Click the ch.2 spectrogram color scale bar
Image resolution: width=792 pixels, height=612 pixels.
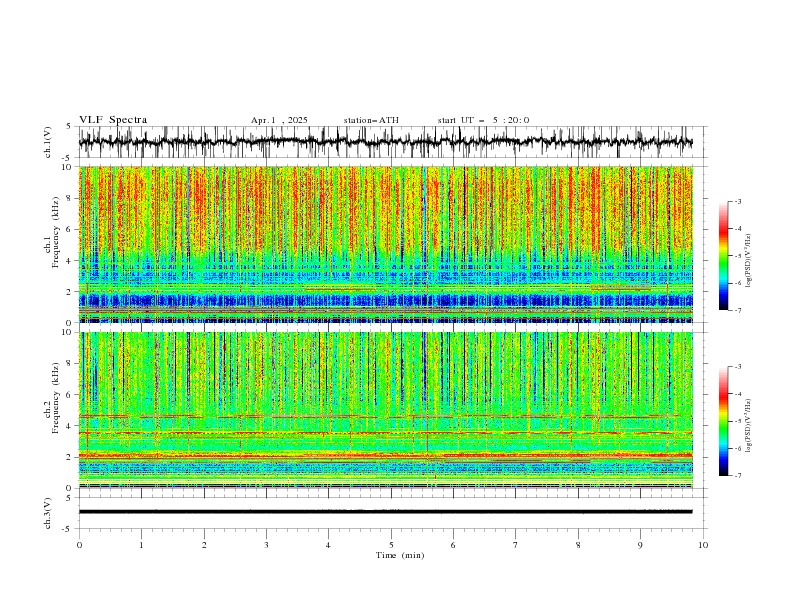pos(724,421)
